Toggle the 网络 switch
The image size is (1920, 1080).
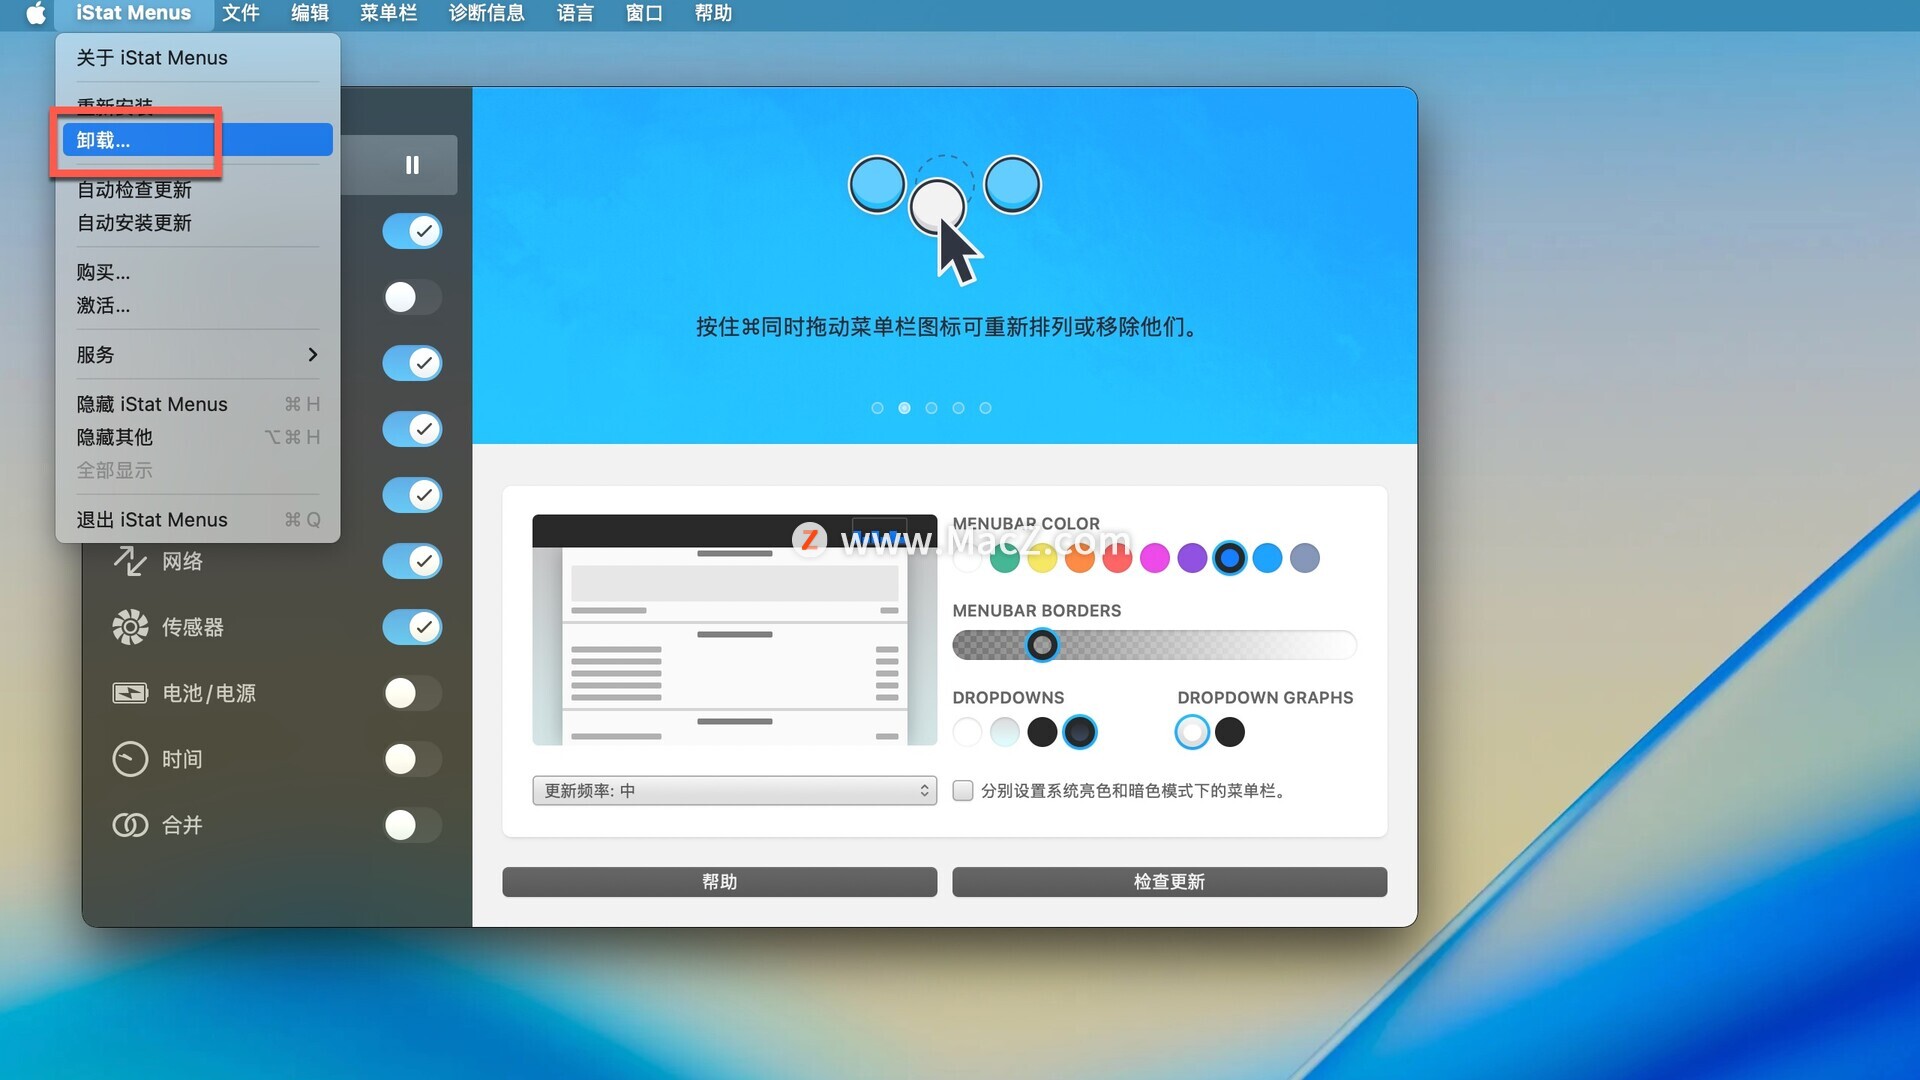(x=412, y=561)
